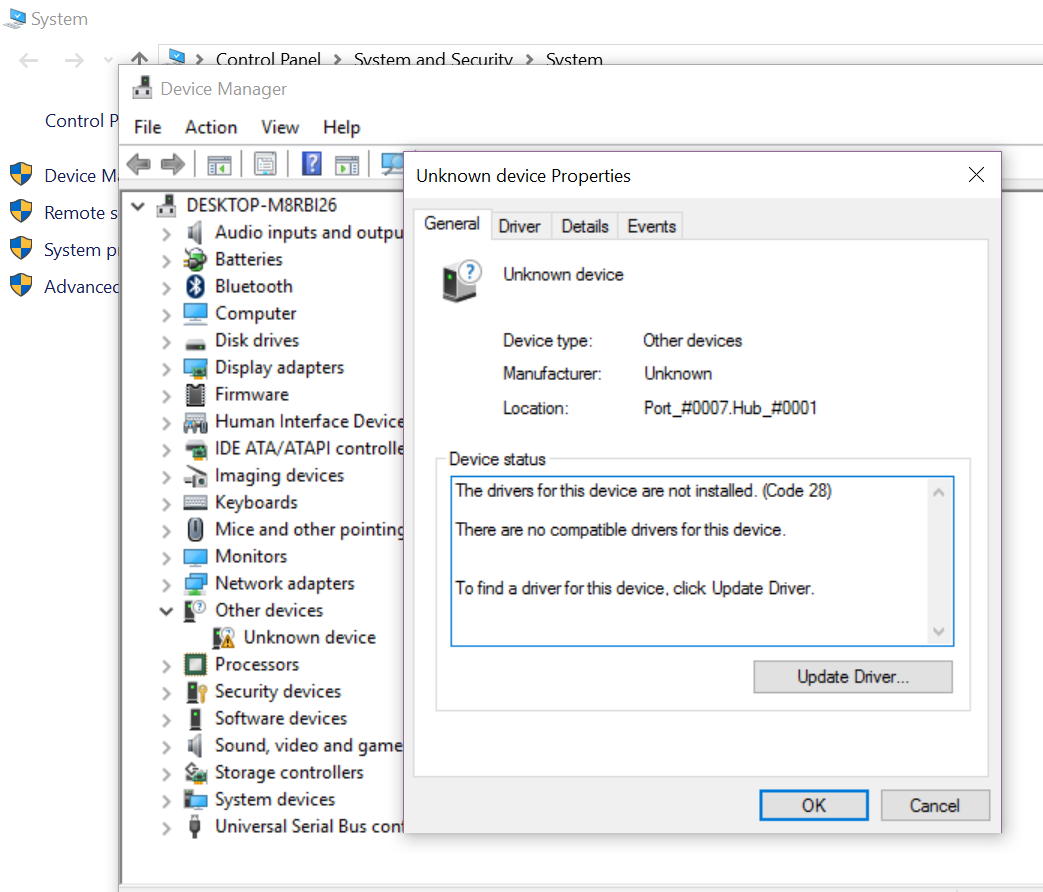Screen dimensions: 1043x892
Task: Click the Storage controllers icon
Action: click(x=195, y=772)
